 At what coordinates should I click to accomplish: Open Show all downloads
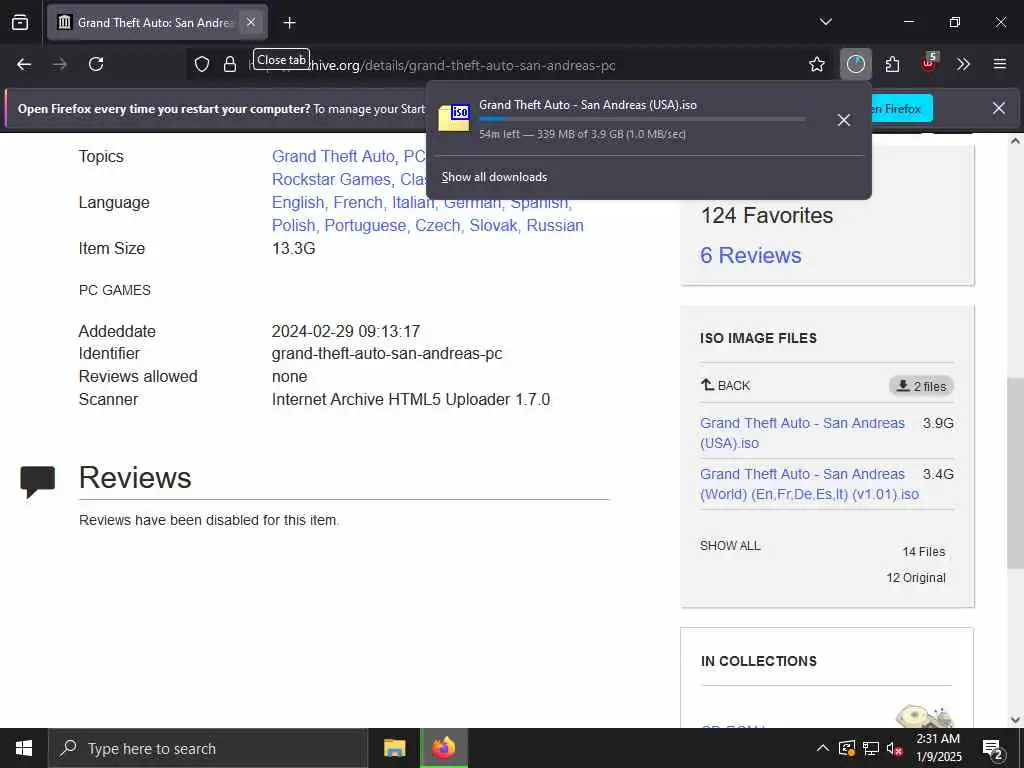pyautogui.click(x=494, y=177)
